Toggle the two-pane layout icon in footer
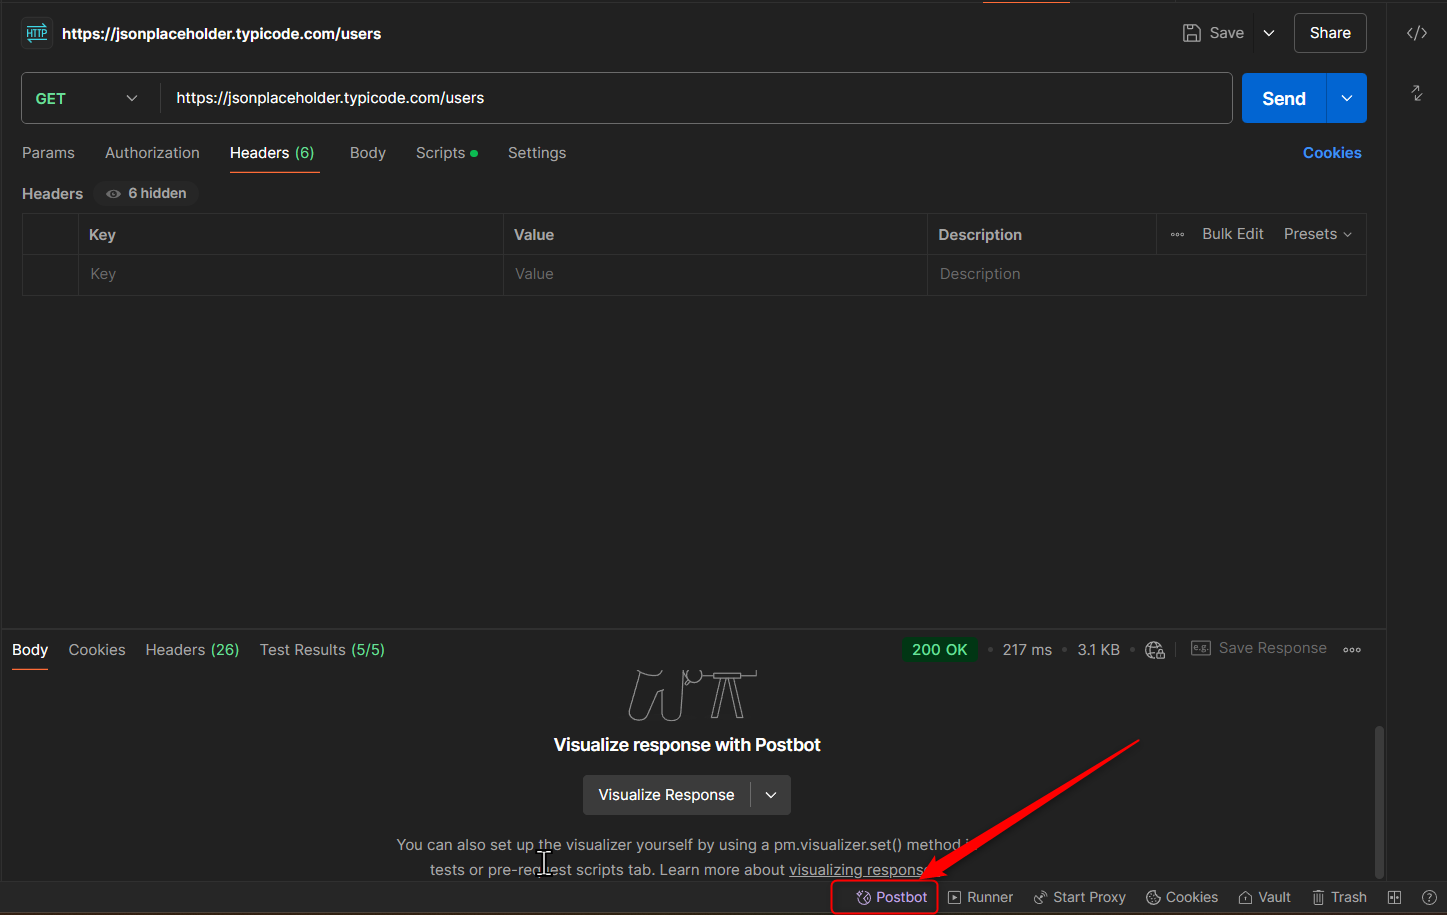 tap(1394, 897)
